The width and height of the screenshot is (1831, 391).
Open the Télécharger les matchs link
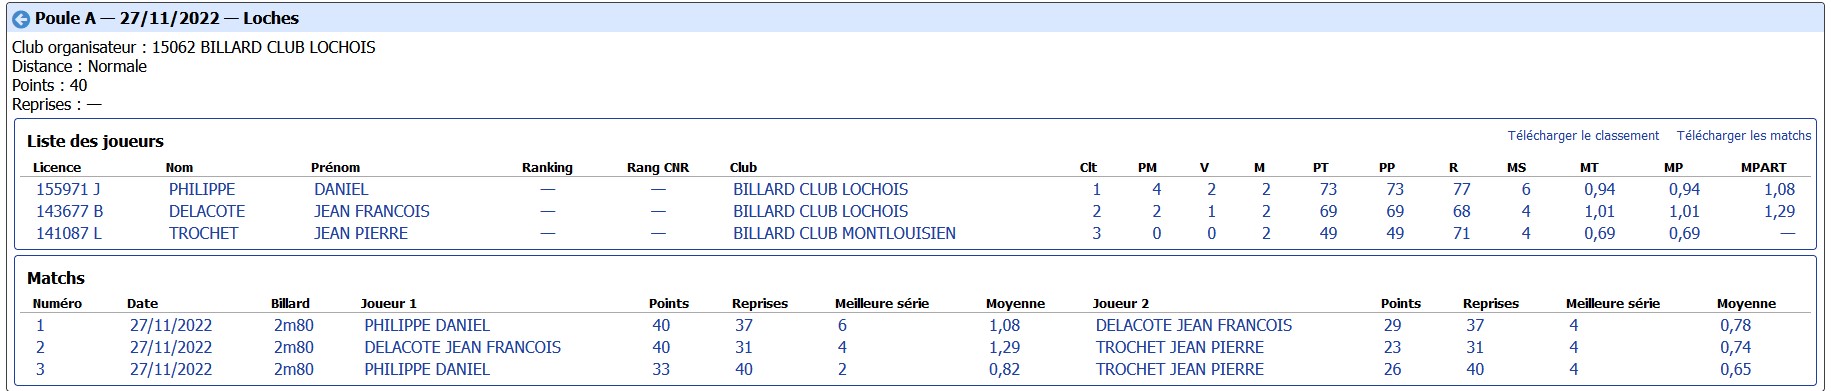(1744, 135)
